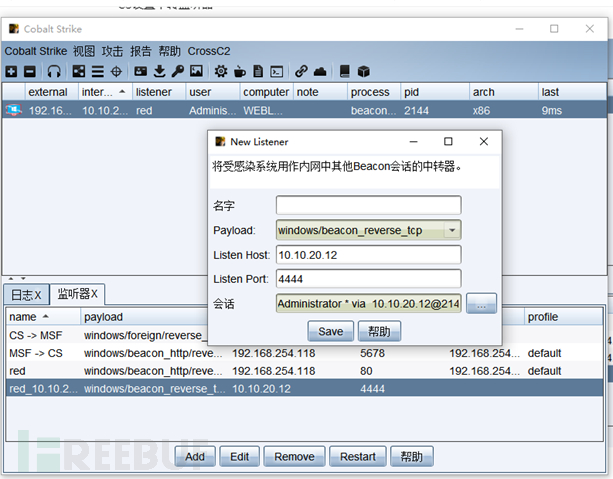Screen dimensions: 613x479
Task: Switch to pivot graph view icon
Action: coord(79,71)
